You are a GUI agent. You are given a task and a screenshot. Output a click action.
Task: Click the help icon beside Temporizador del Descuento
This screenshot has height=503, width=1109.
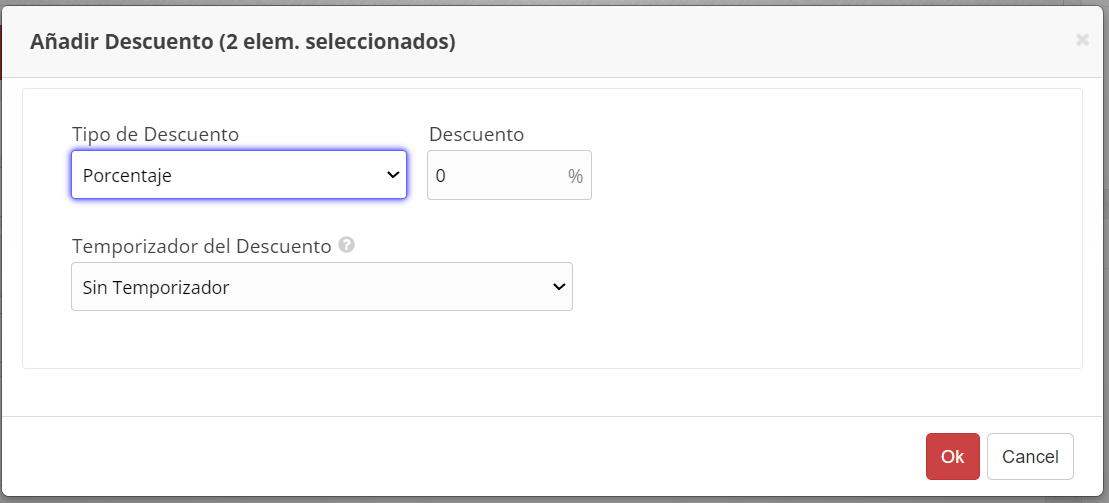(347, 245)
